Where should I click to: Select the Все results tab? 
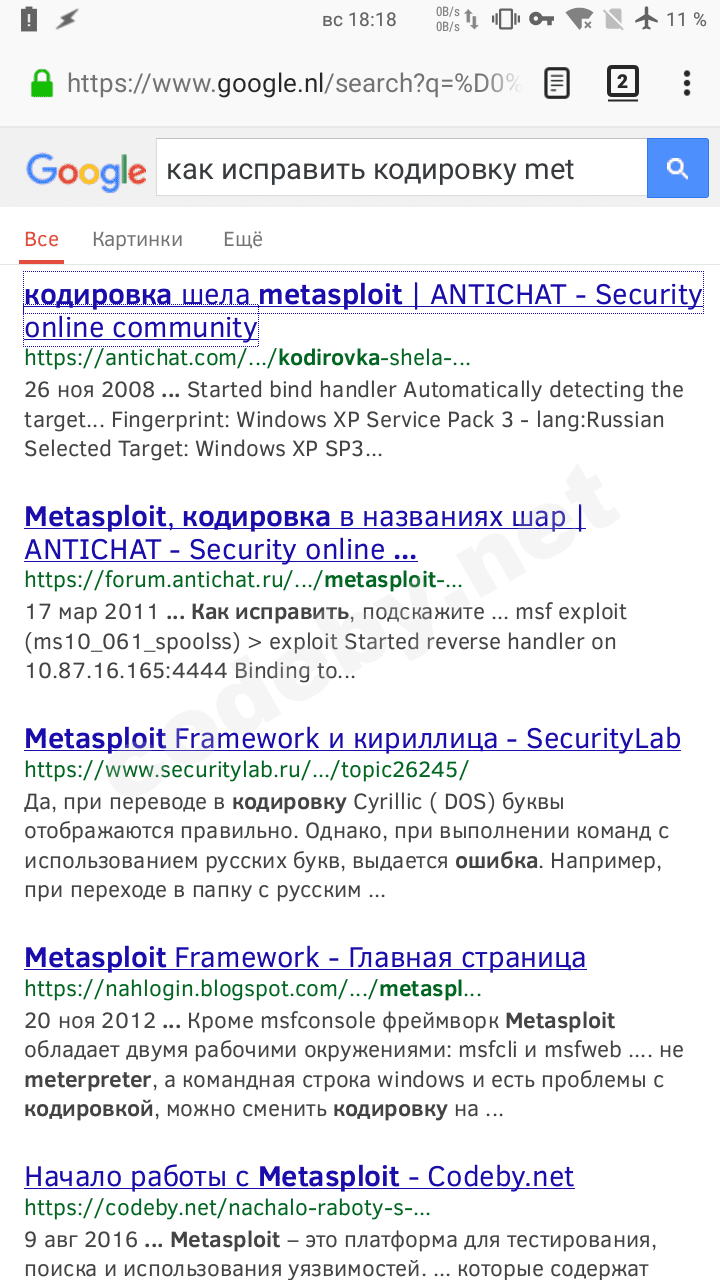[x=42, y=239]
